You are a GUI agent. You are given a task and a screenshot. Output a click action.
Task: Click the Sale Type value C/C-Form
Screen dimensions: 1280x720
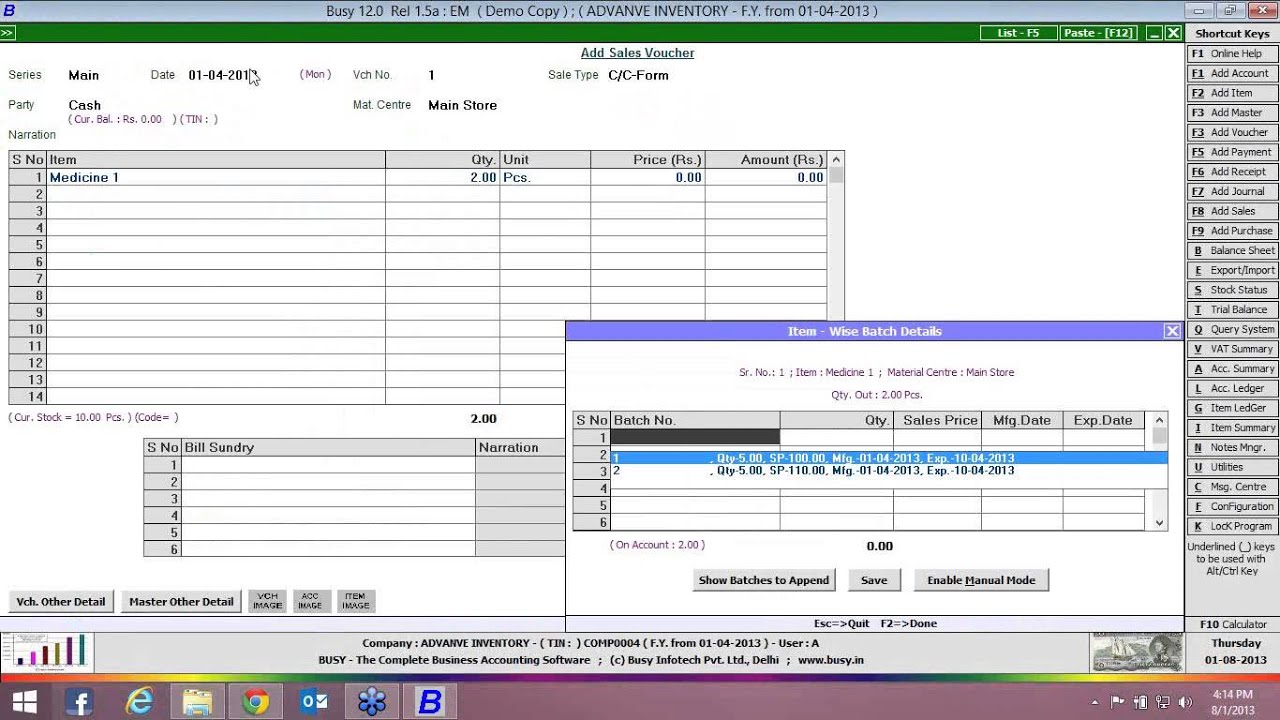click(x=638, y=75)
